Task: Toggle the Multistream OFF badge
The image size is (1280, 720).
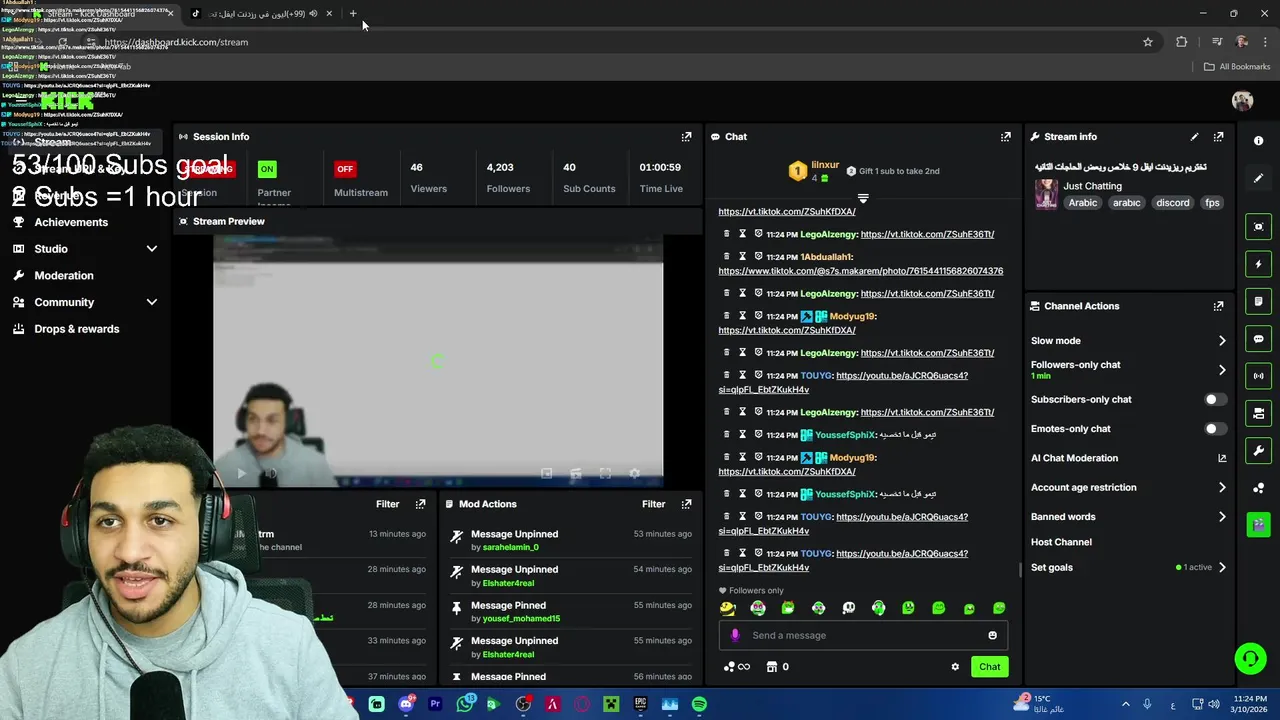Action: pyautogui.click(x=345, y=169)
